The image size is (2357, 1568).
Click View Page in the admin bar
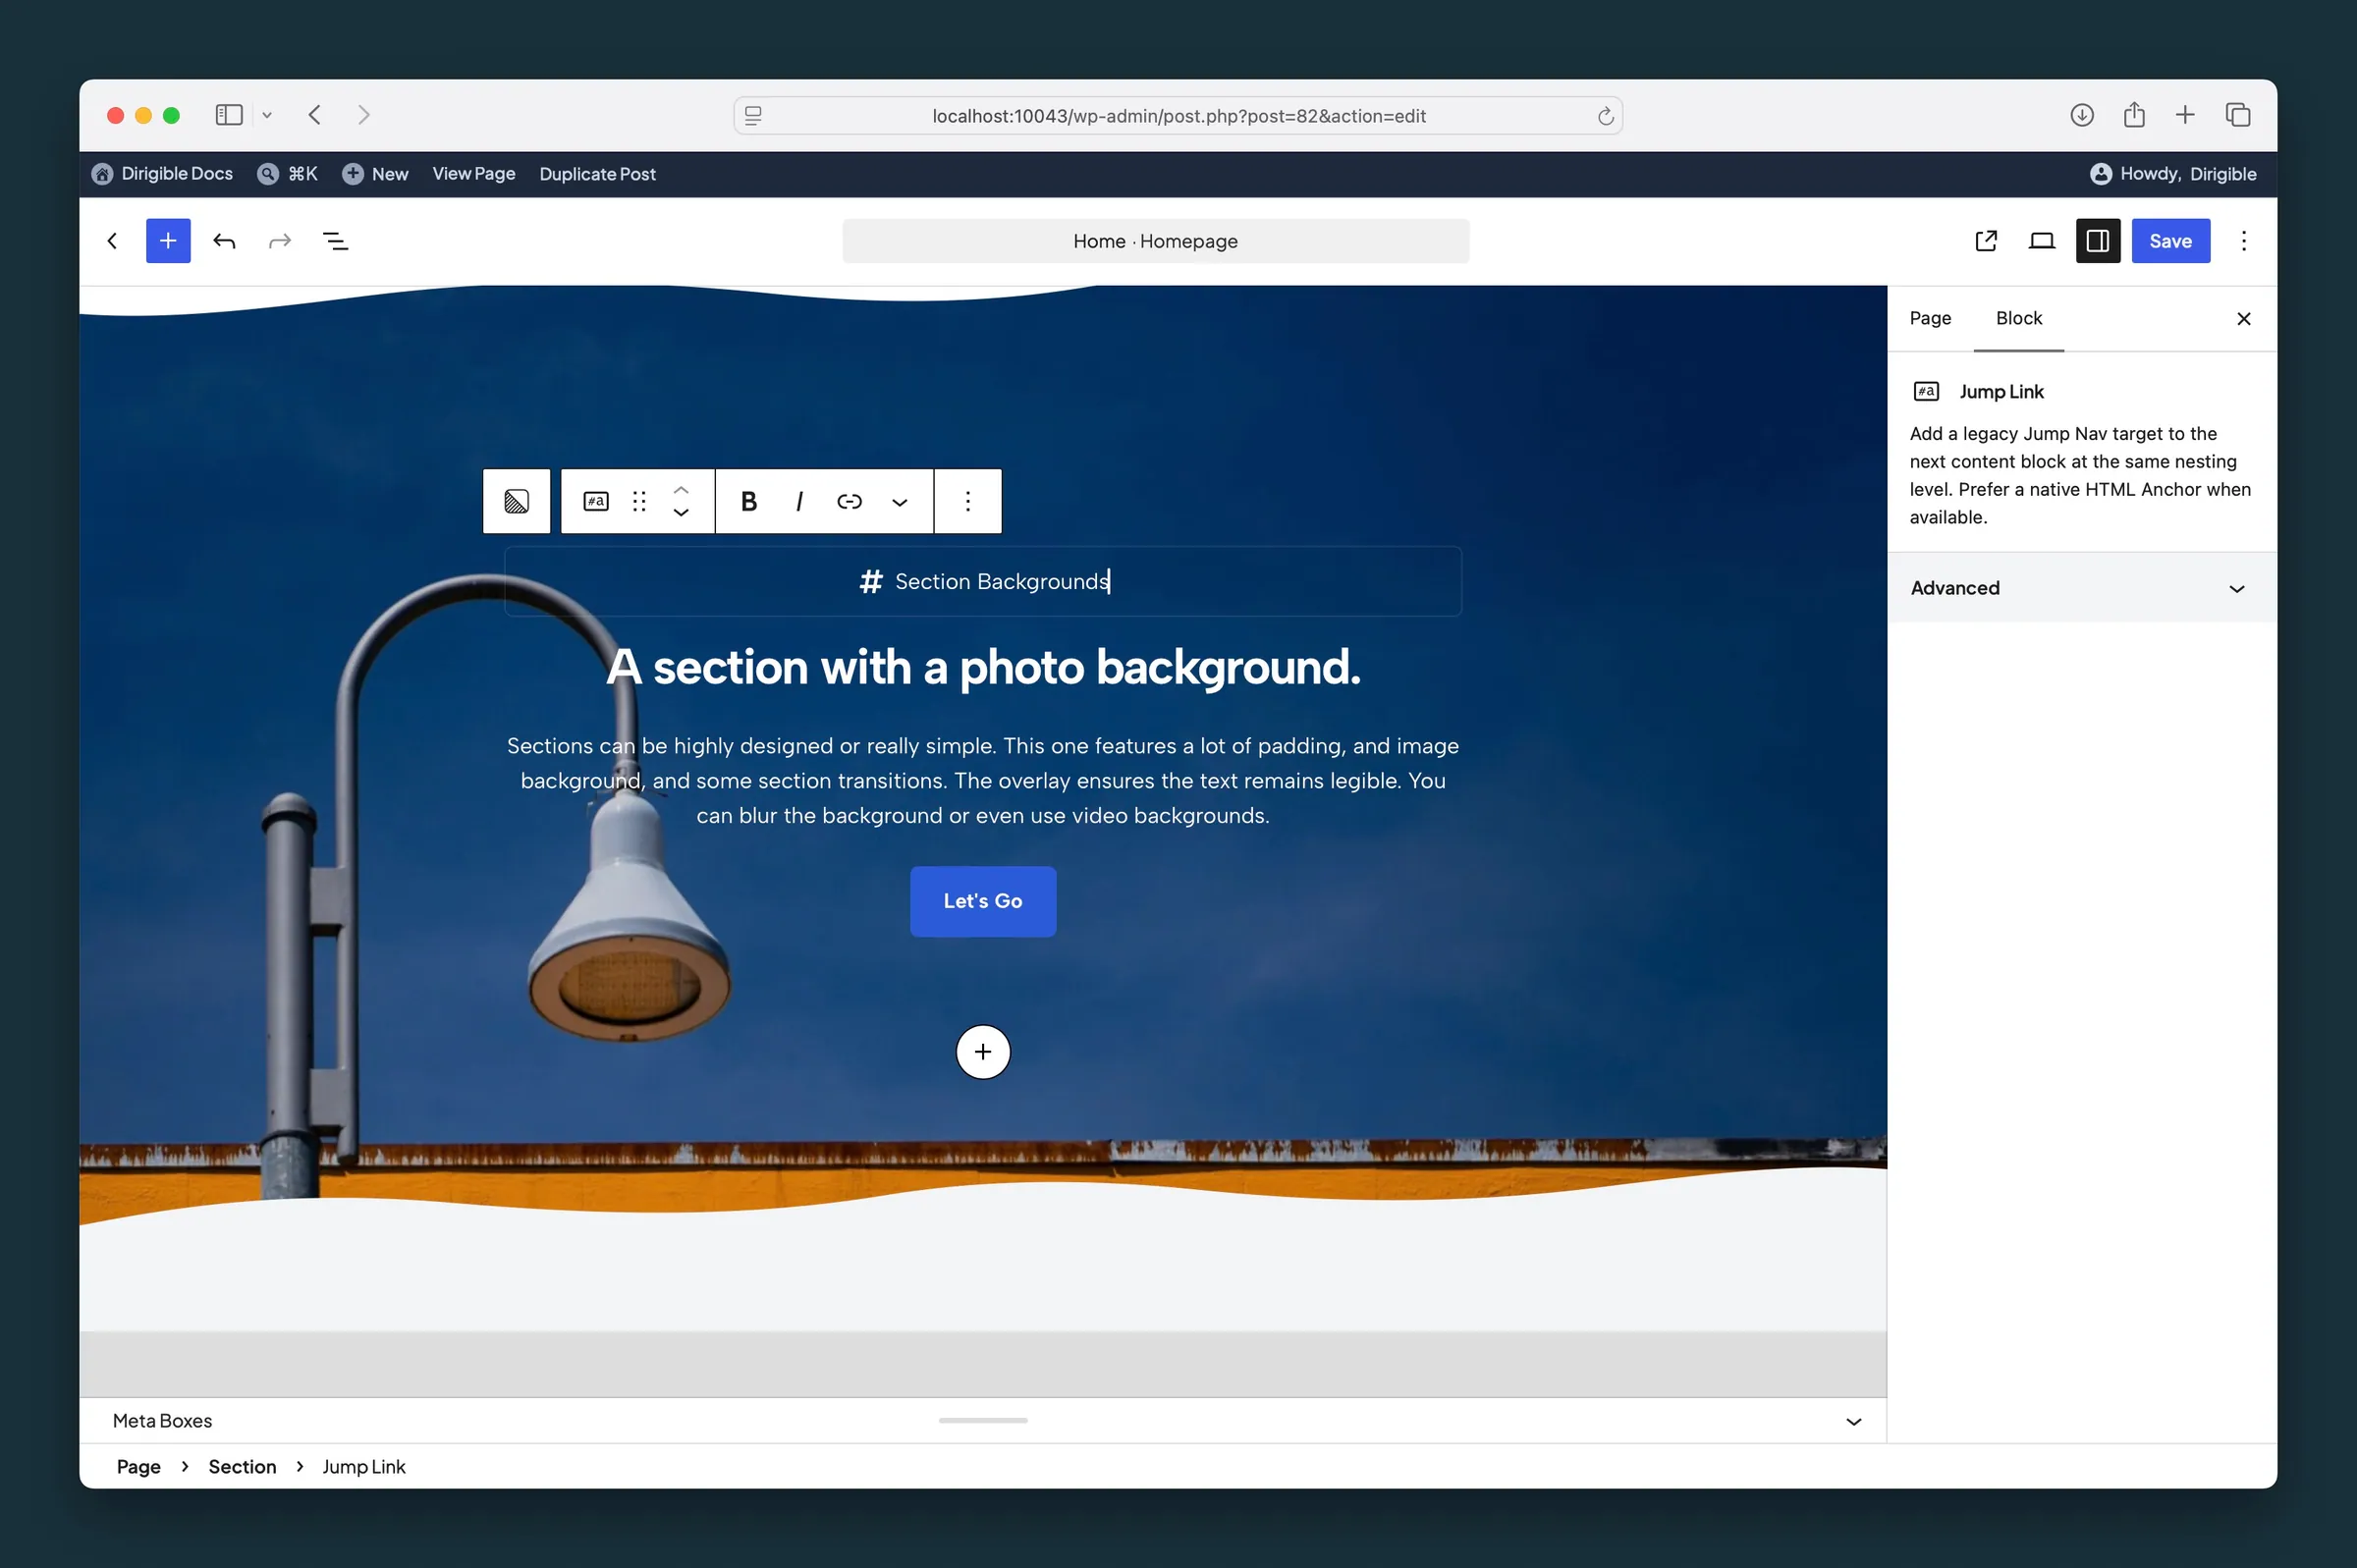coord(474,174)
